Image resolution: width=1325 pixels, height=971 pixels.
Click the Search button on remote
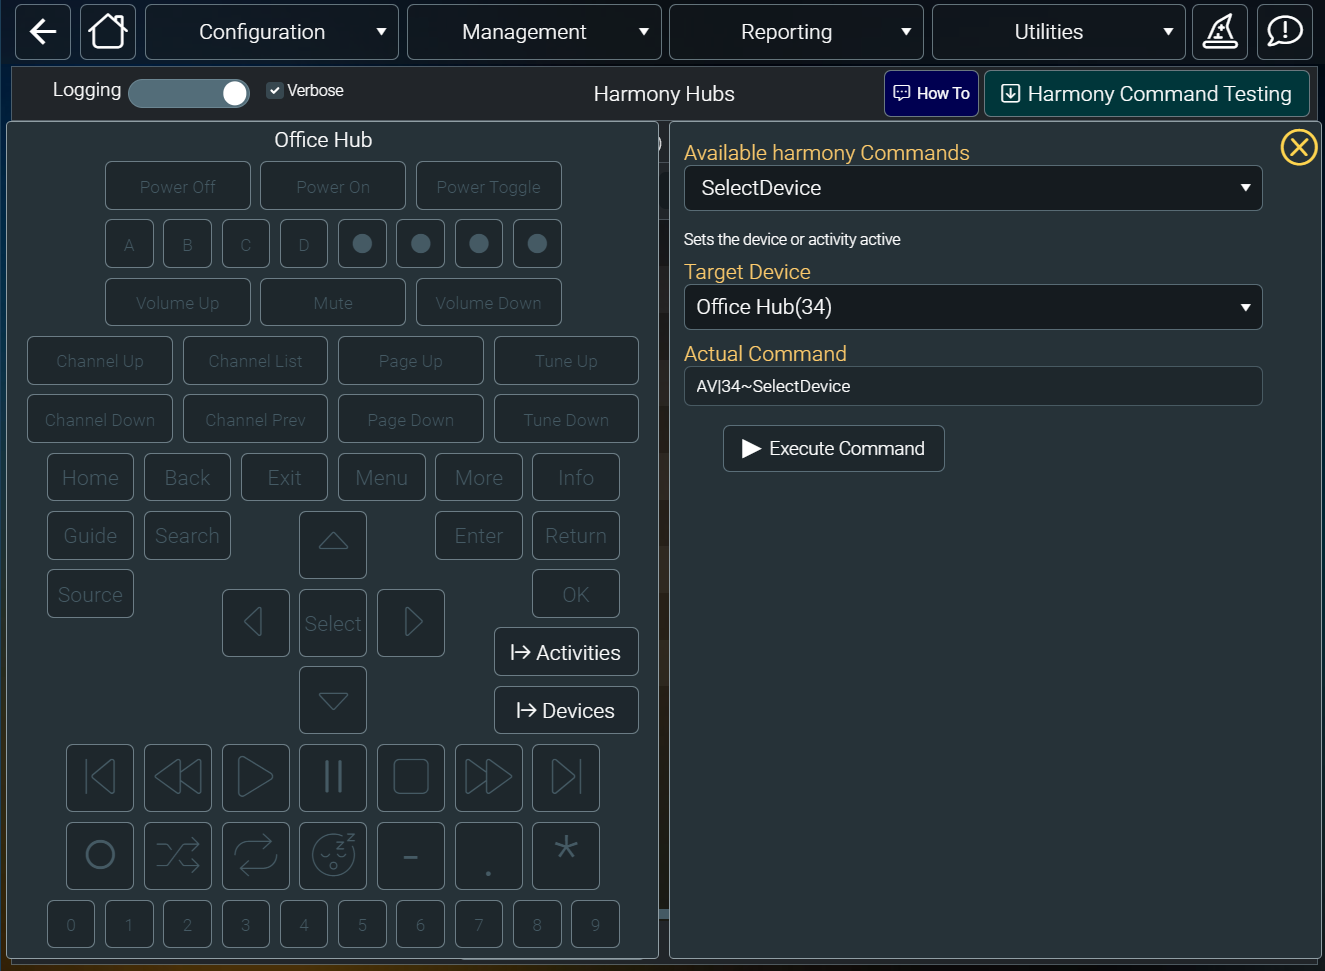pos(187,536)
